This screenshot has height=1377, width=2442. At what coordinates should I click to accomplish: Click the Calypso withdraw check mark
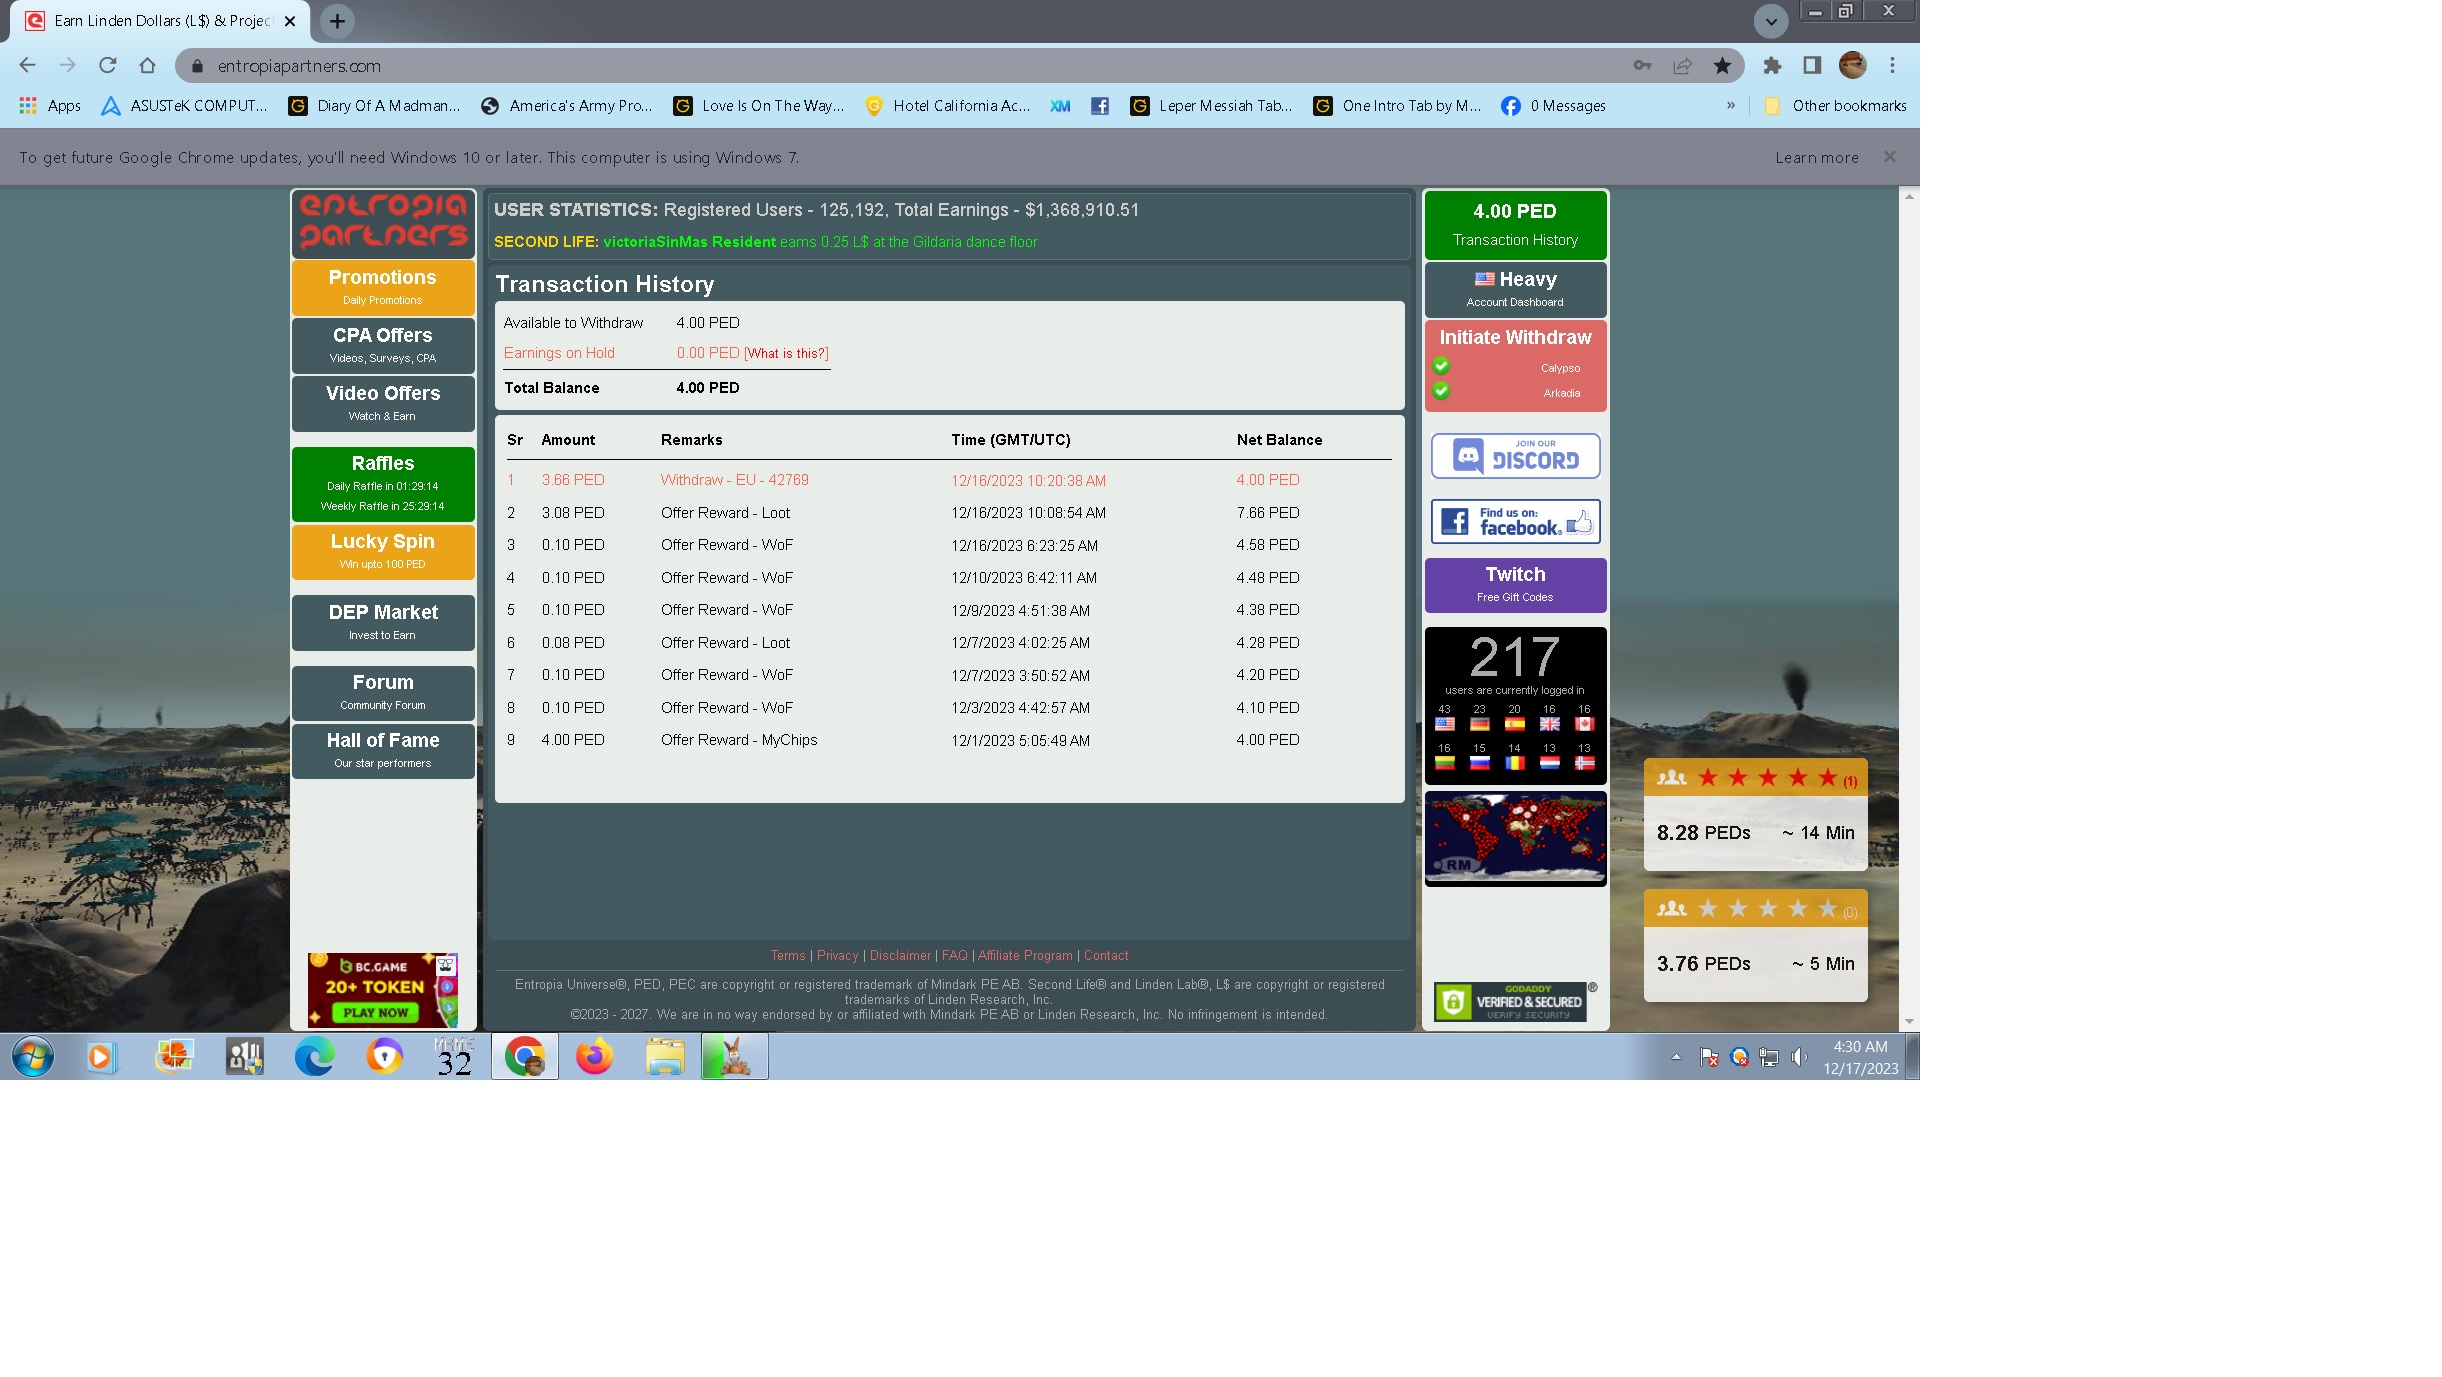click(x=1441, y=366)
